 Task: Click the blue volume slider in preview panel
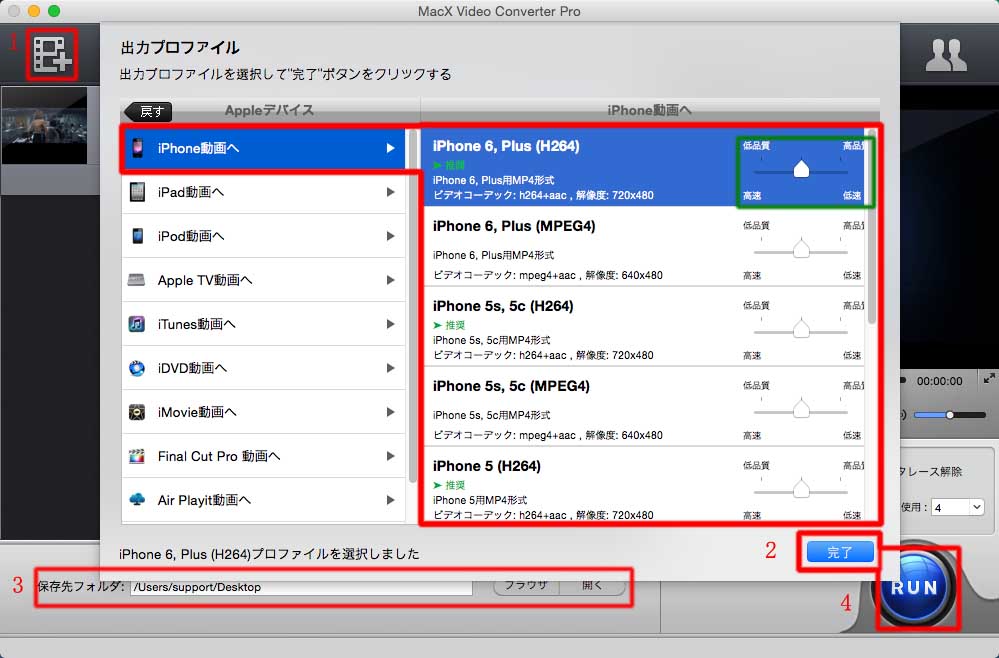pos(950,415)
